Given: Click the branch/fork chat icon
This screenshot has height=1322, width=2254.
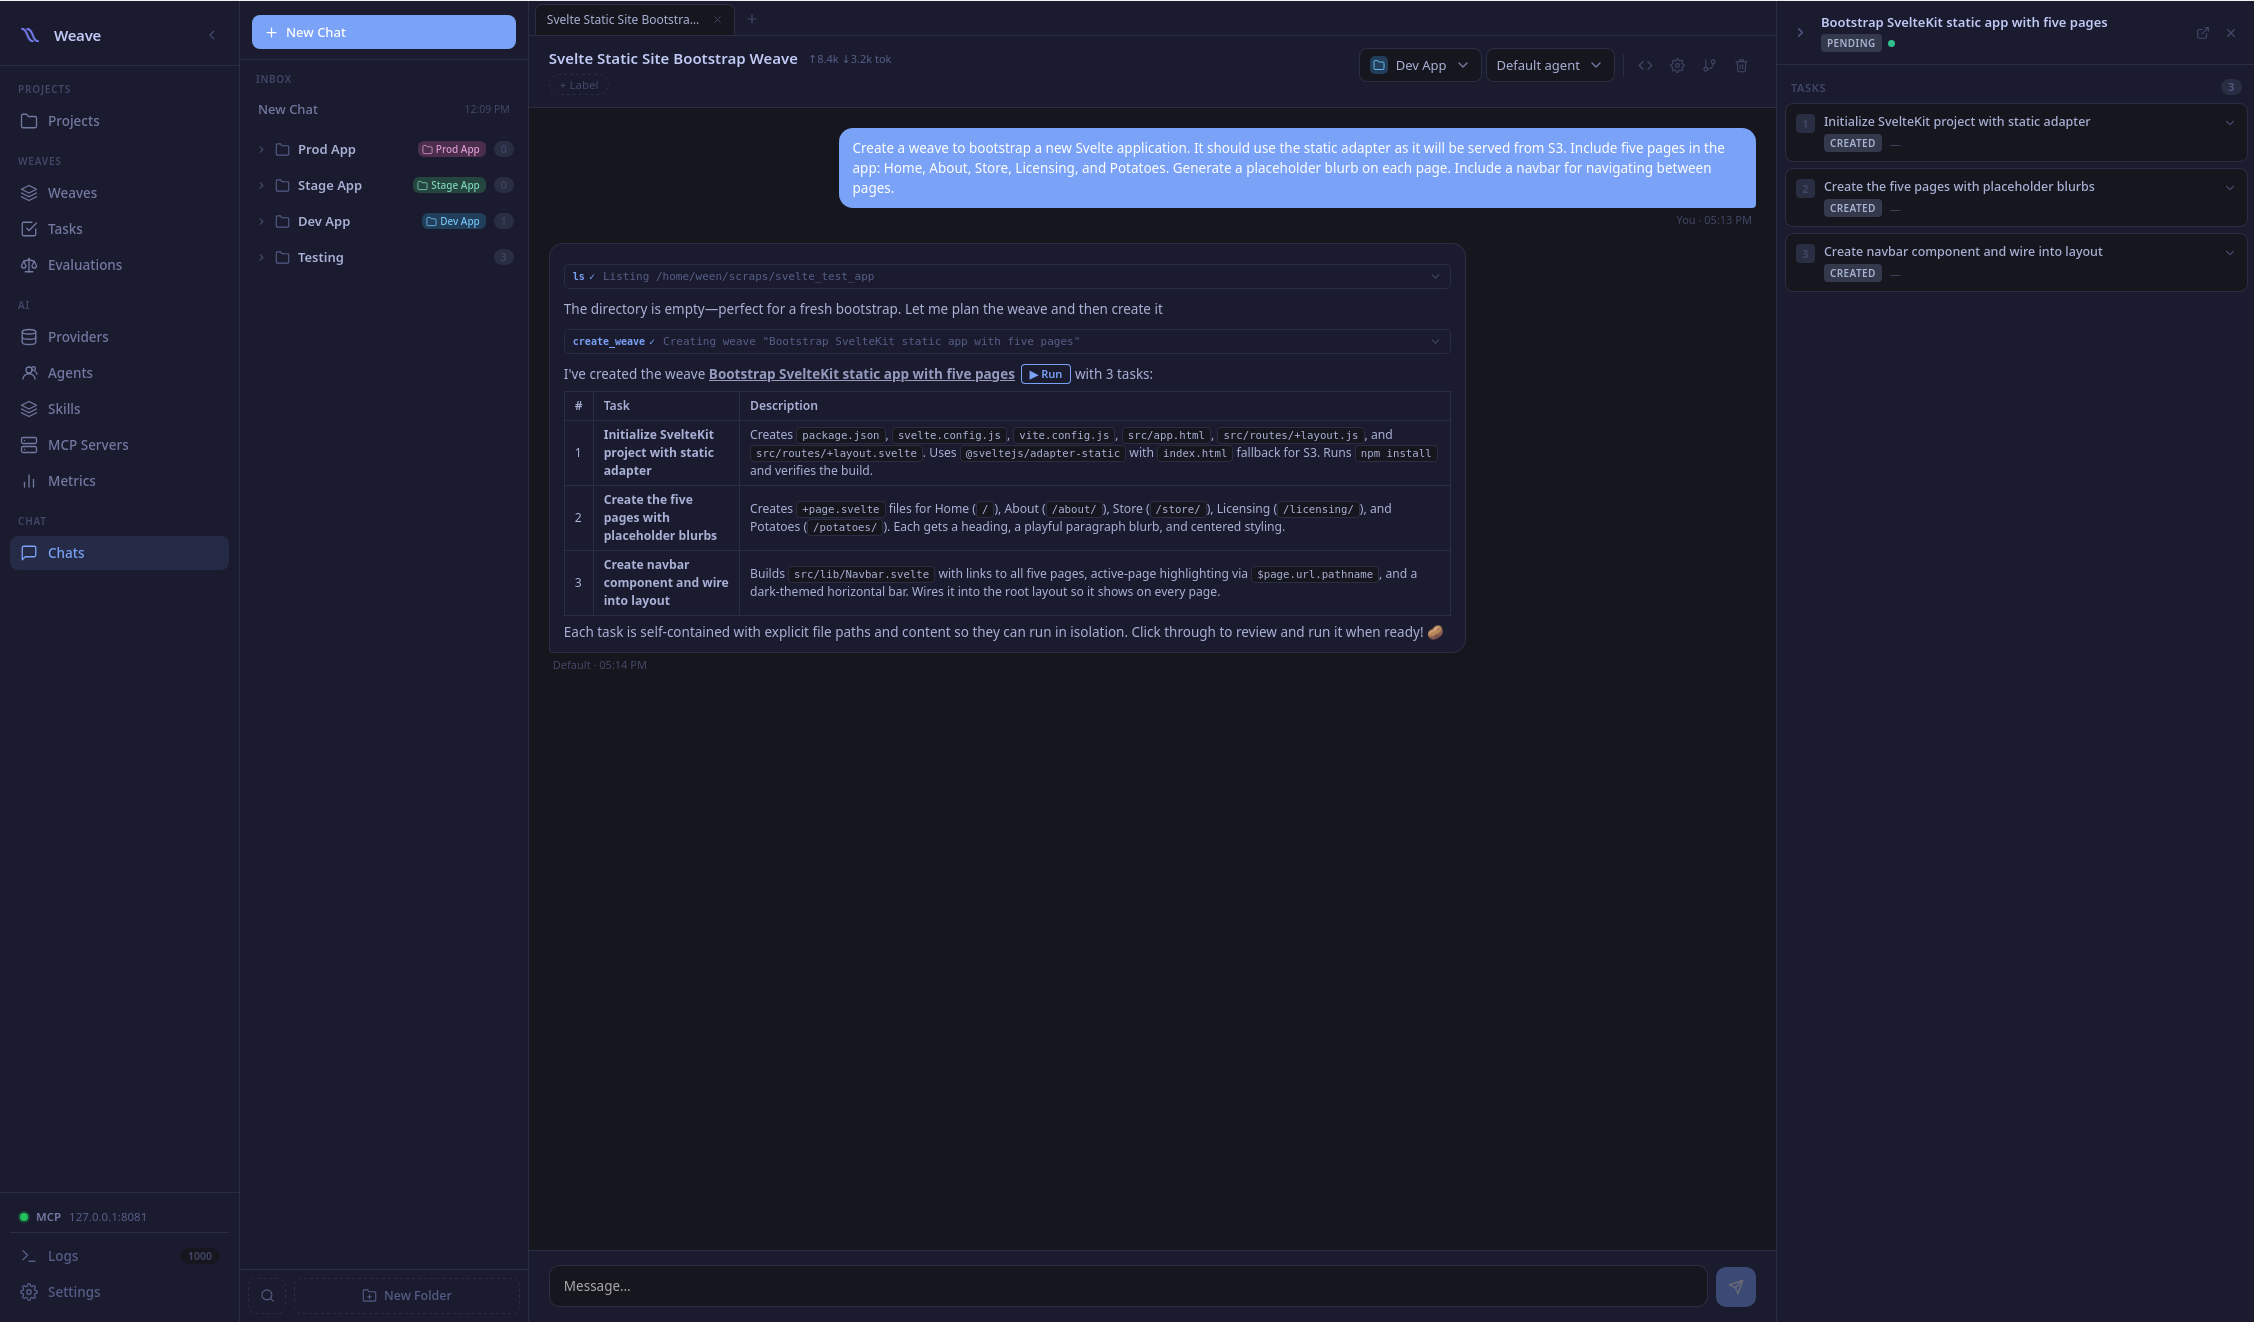Looking at the screenshot, I should [1709, 65].
